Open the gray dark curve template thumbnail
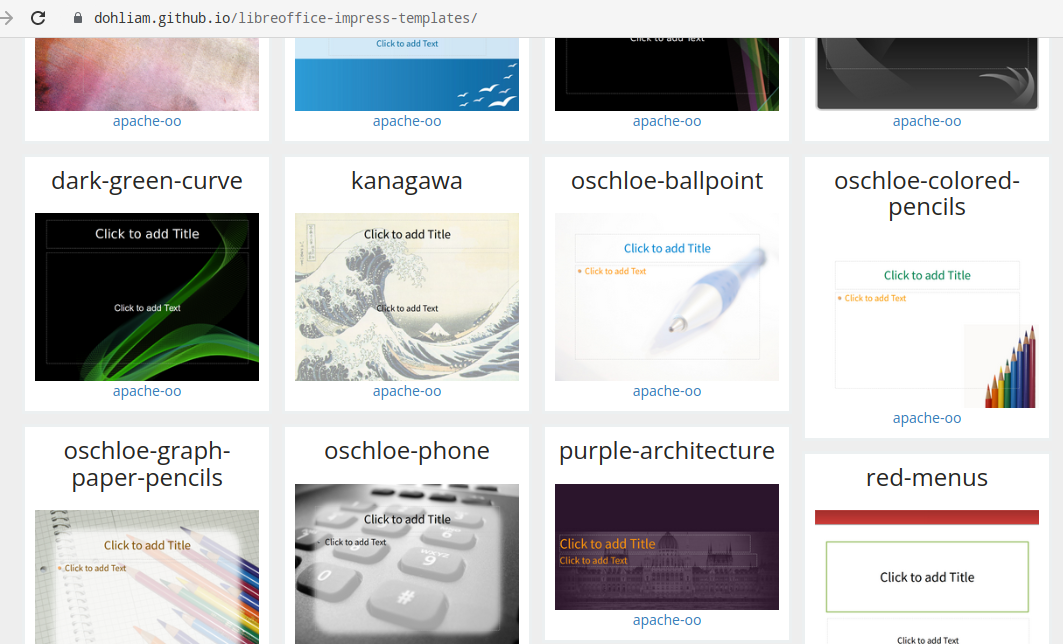Image resolution: width=1063 pixels, height=644 pixels. (x=927, y=74)
